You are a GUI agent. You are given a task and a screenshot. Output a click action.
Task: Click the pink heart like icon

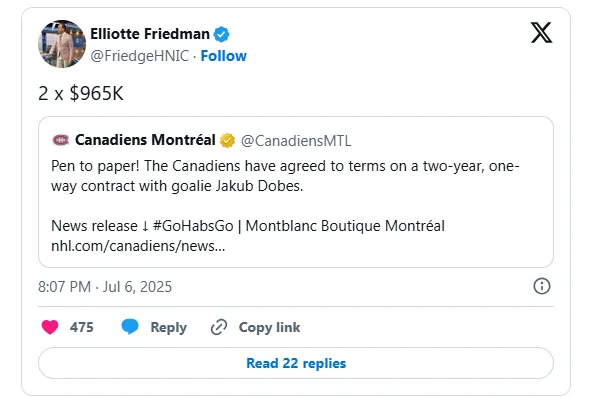point(50,327)
